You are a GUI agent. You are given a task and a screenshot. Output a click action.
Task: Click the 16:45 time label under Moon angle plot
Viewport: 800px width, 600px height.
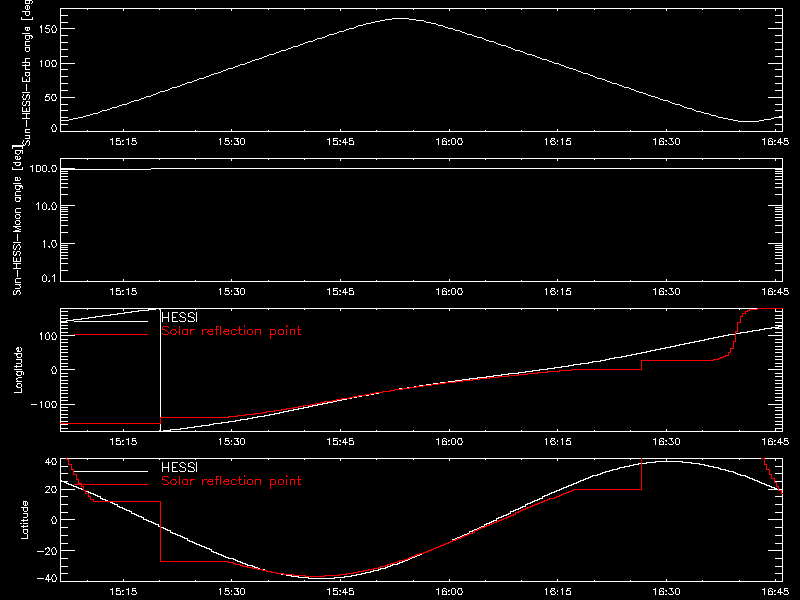(775, 292)
